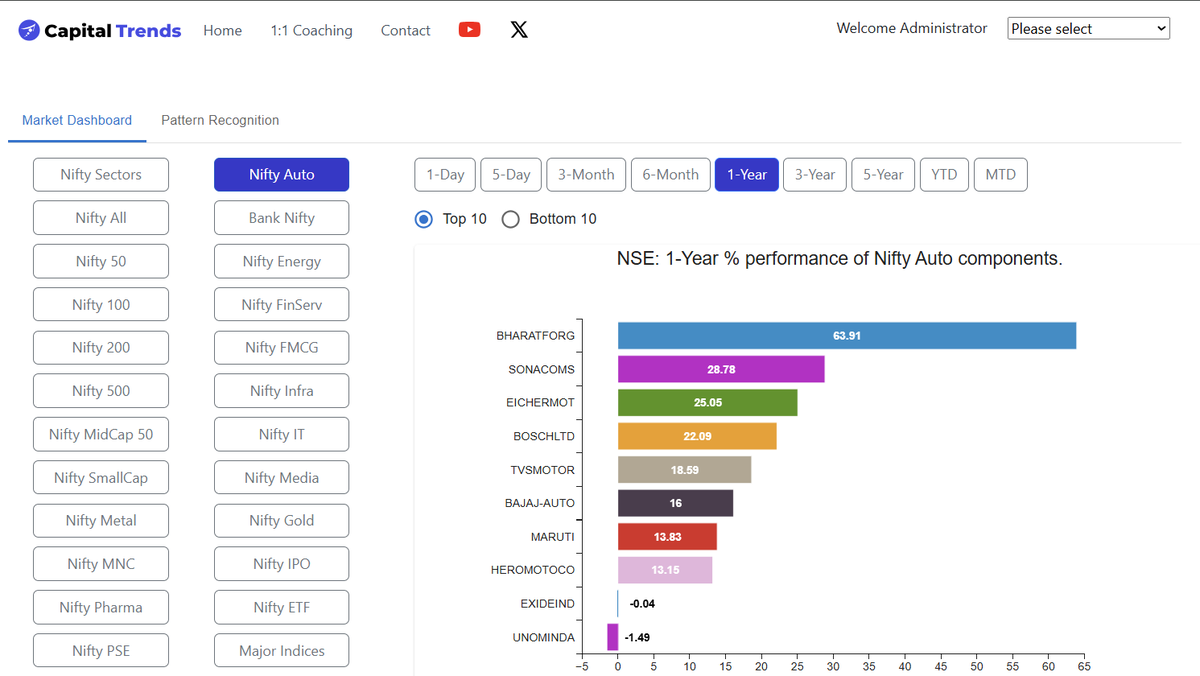Screen dimensions: 1200x676
Task: Click the BOSCHLTD 22.09 bar
Action: (x=697, y=436)
